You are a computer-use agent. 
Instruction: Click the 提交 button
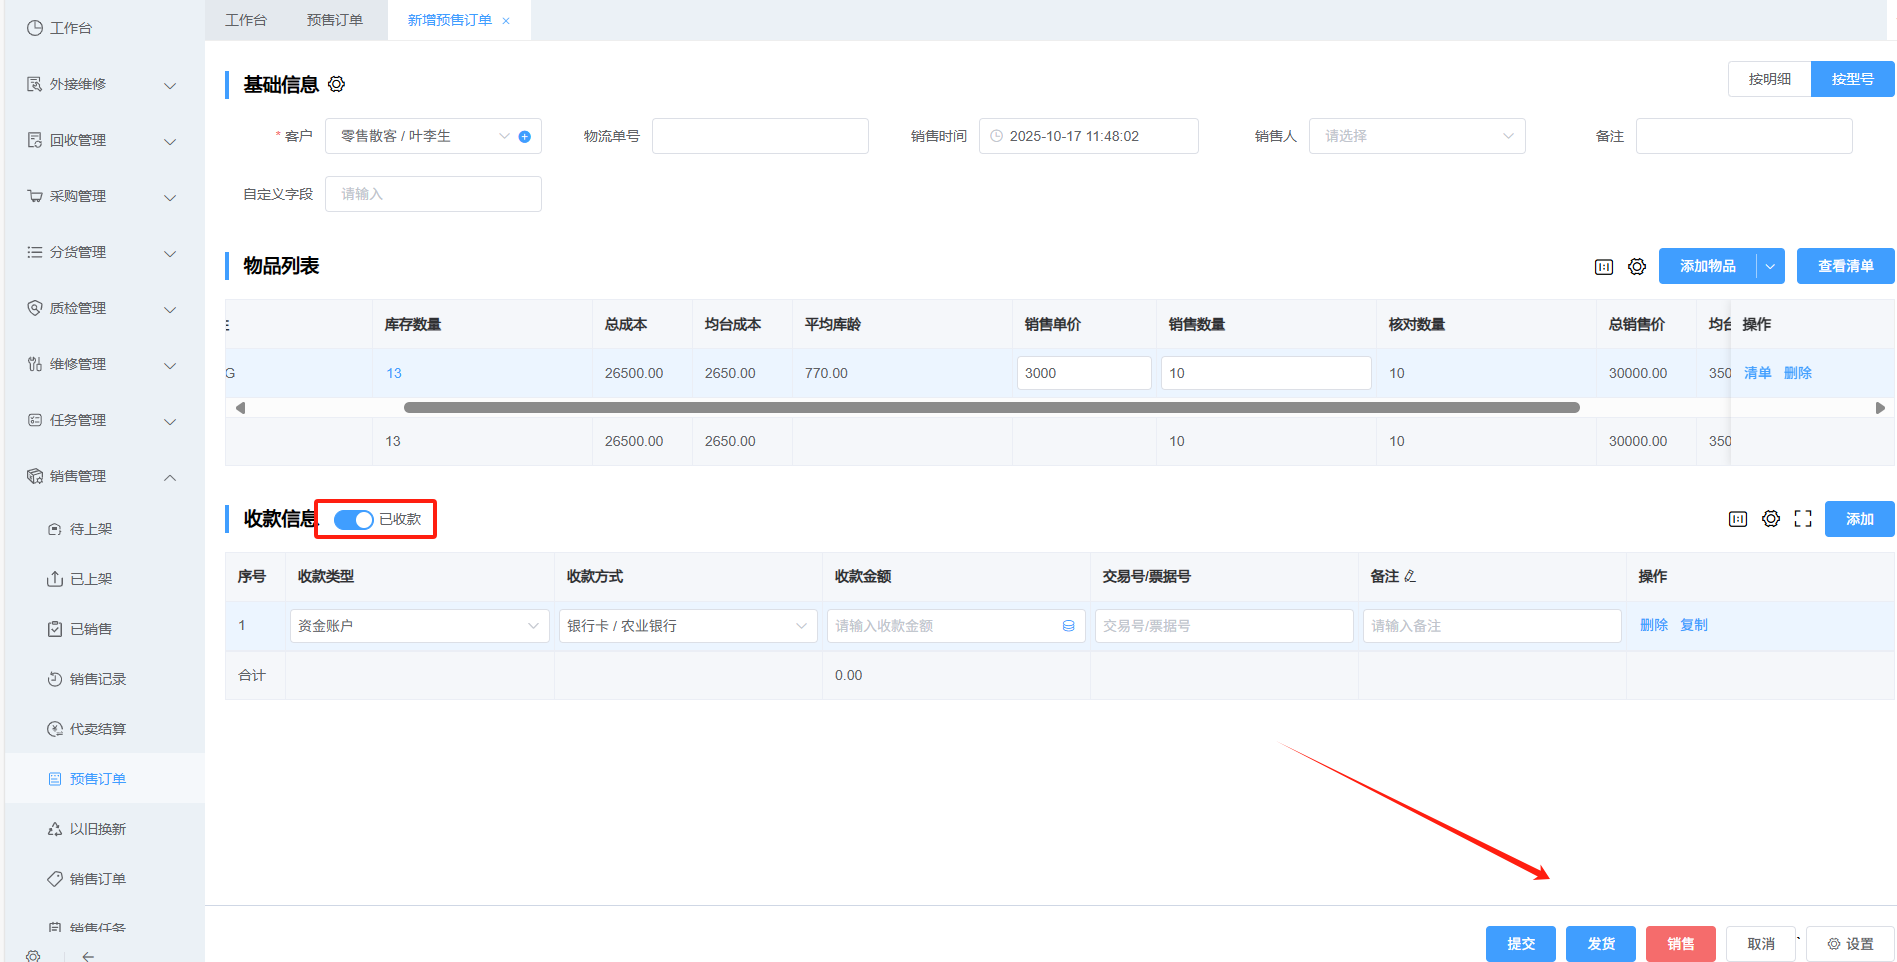coord(1520,944)
